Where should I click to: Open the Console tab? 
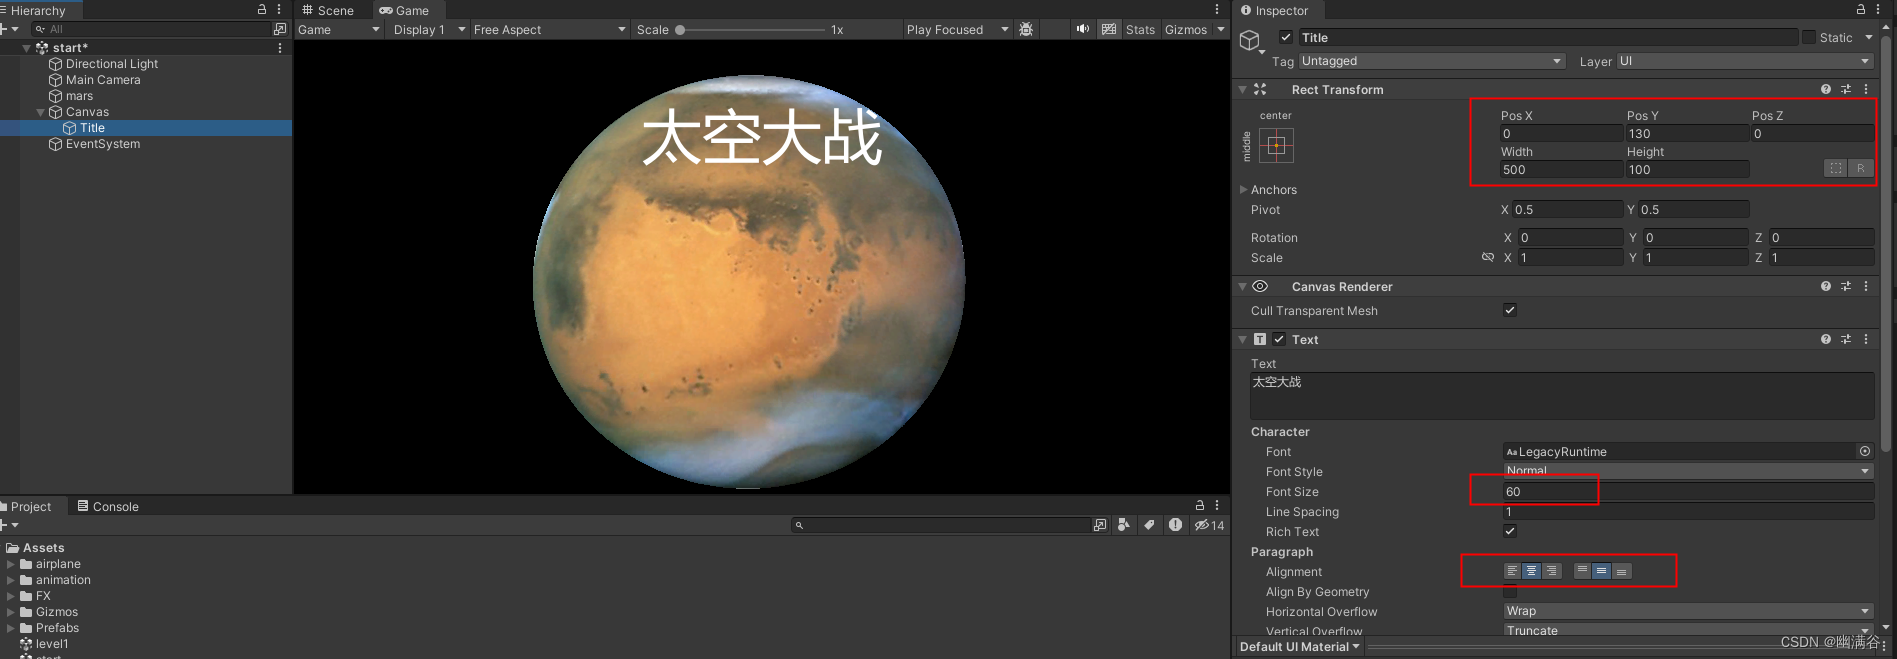(x=108, y=506)
